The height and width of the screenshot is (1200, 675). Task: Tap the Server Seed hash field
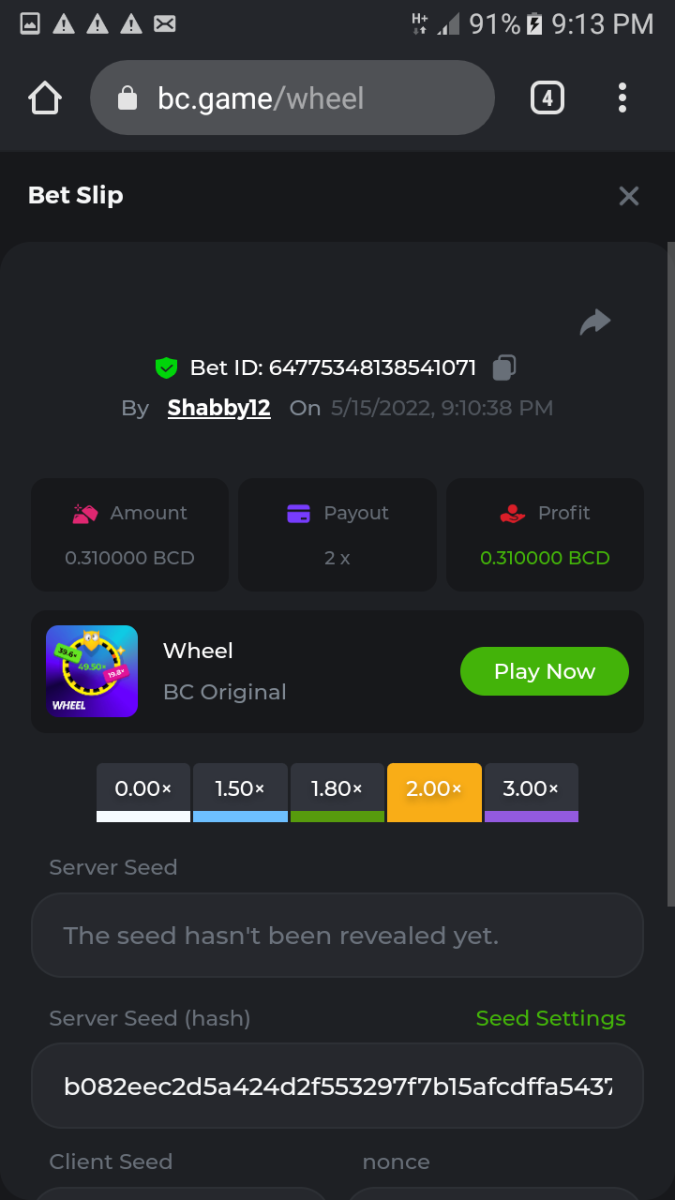pos(337,1086)
